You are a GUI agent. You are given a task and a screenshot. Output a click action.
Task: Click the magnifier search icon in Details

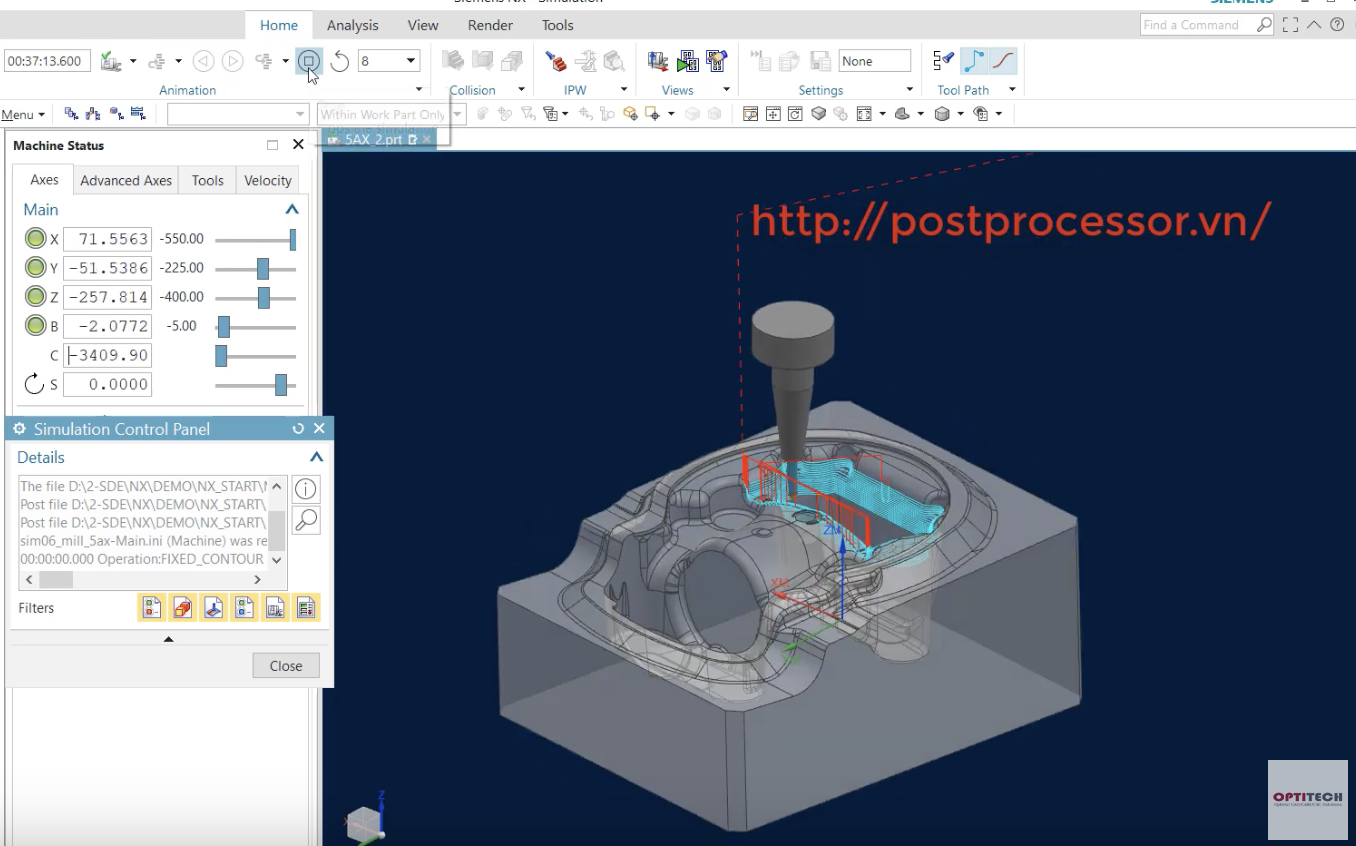pyautogui.click(x=306, y=520)
